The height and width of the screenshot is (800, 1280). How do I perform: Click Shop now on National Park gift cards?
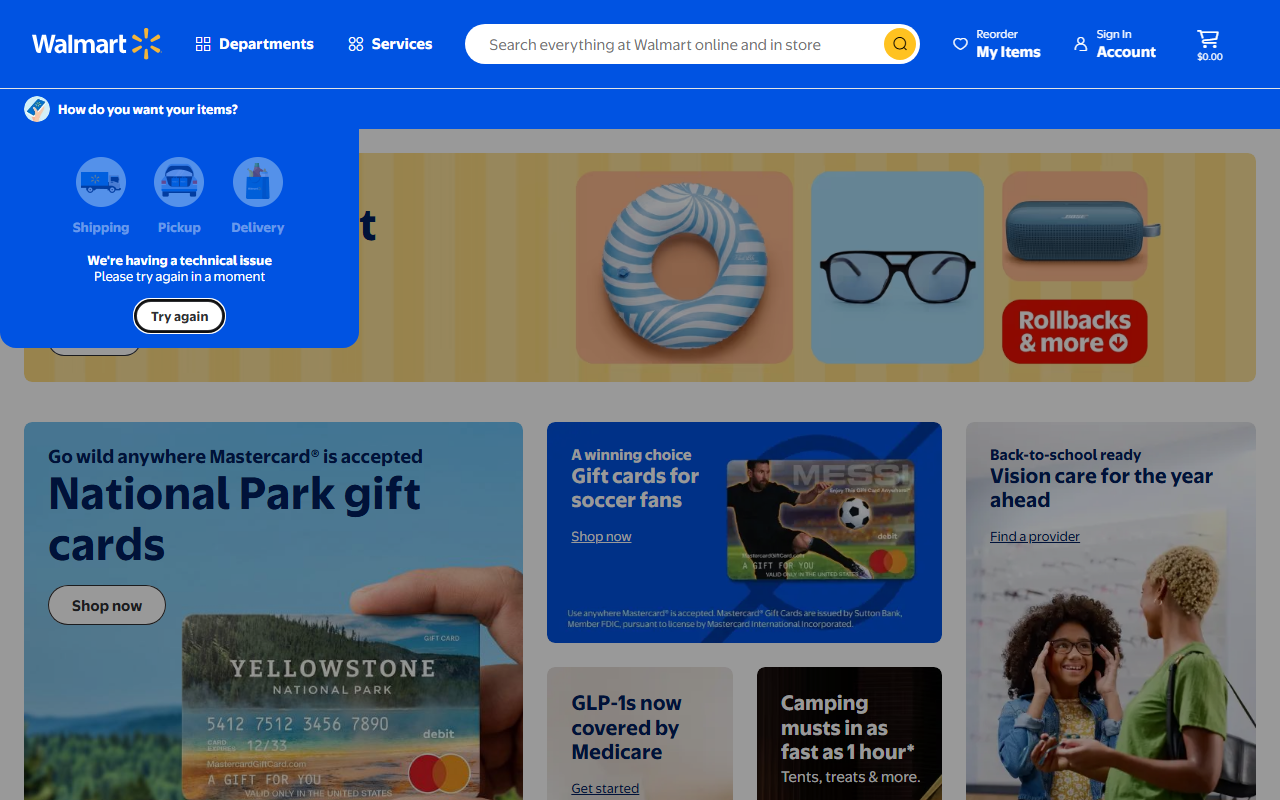point(107,605)
